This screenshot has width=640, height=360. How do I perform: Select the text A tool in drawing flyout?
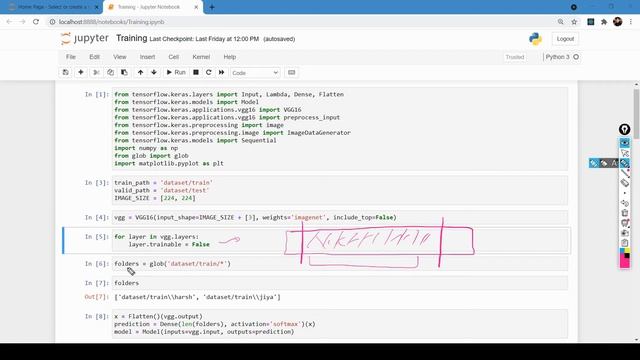coord(614,163)
